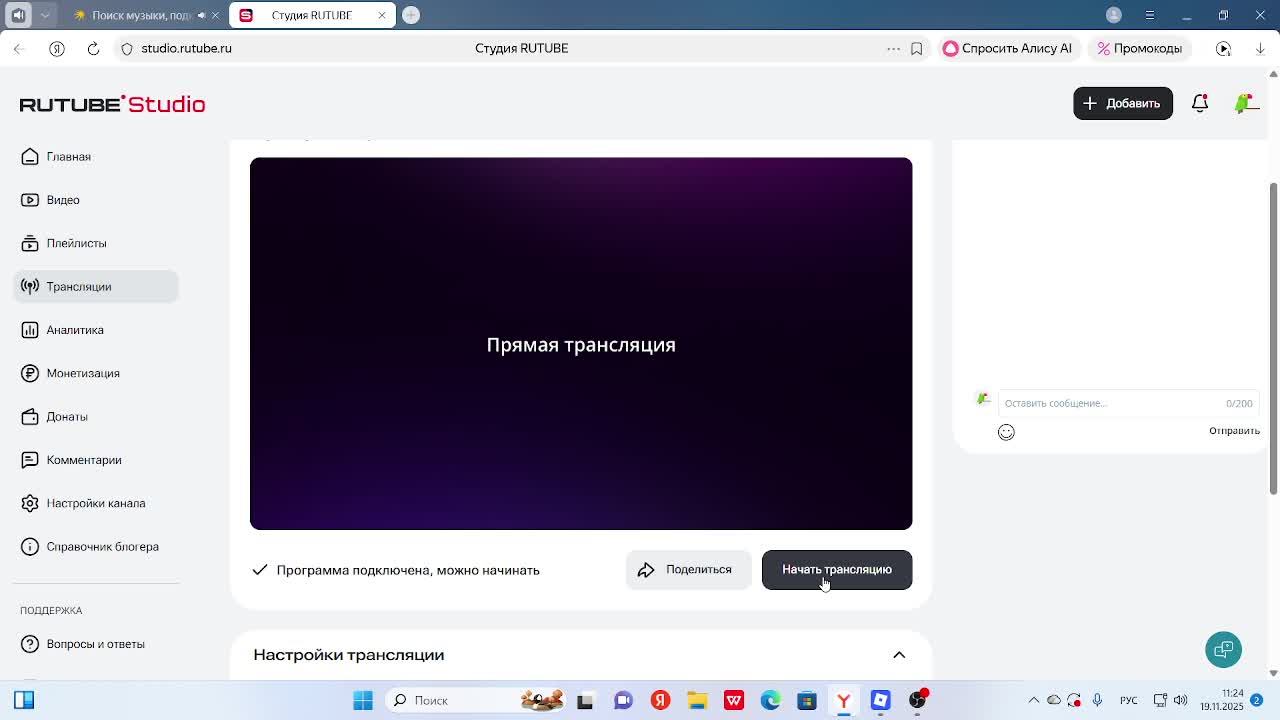Open the Task View taskbar icon

(x=585, y=700)
